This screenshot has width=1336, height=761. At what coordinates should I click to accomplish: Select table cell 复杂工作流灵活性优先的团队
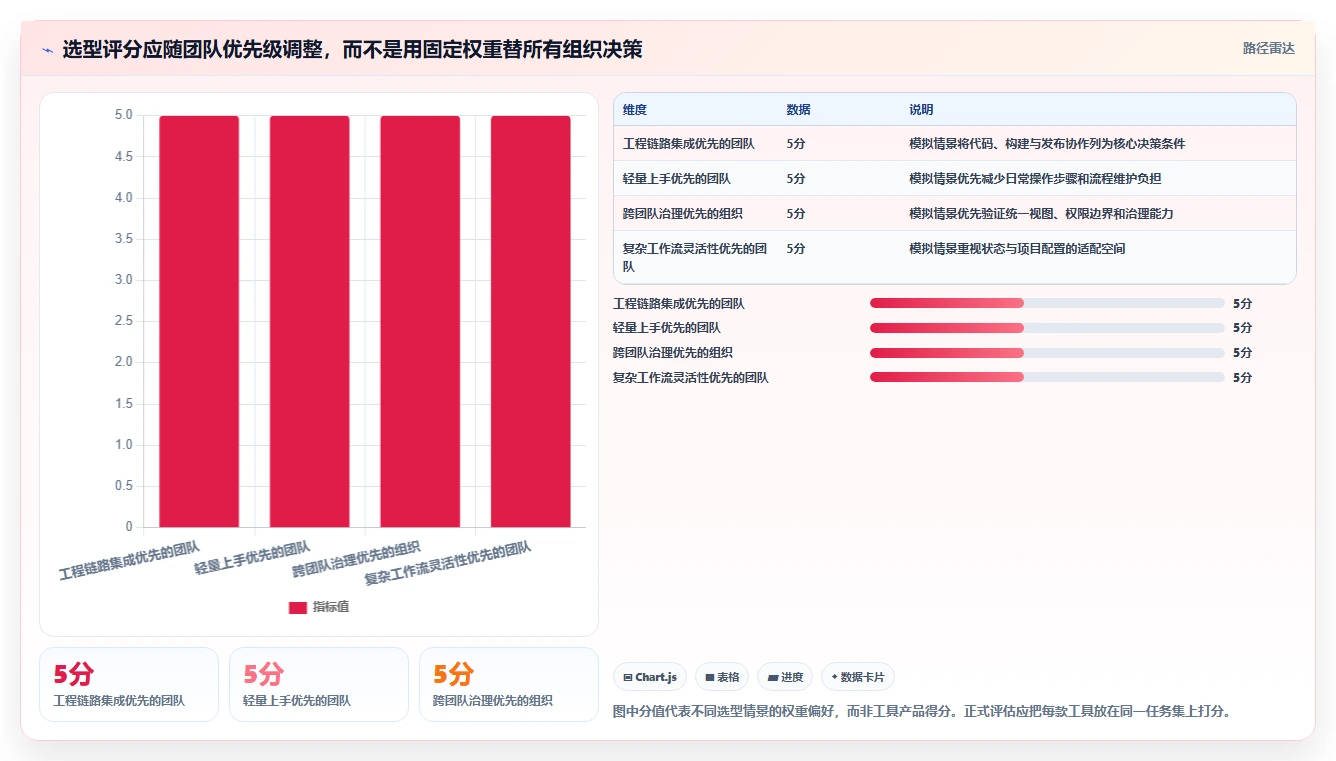(695, 257)
